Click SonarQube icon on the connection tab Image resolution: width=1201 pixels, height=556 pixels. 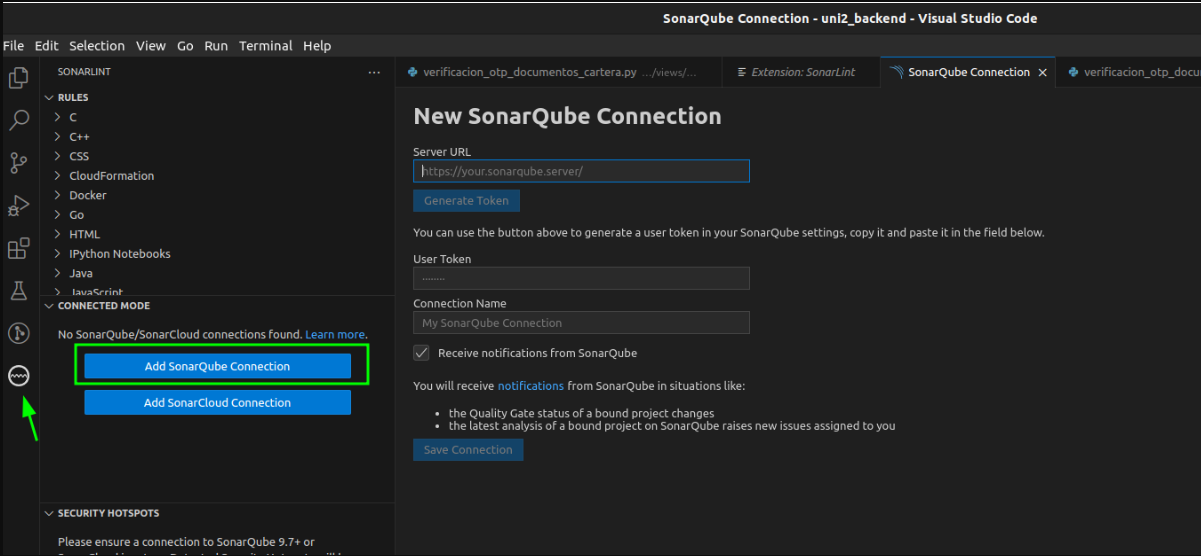click(896, 72)
